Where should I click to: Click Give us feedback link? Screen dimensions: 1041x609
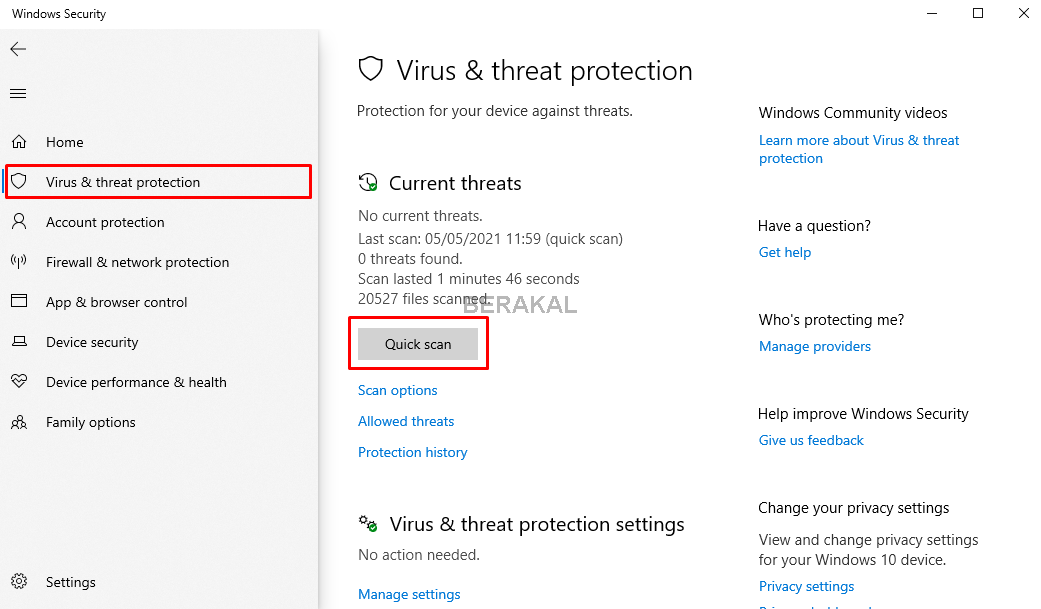click(811, 440)
